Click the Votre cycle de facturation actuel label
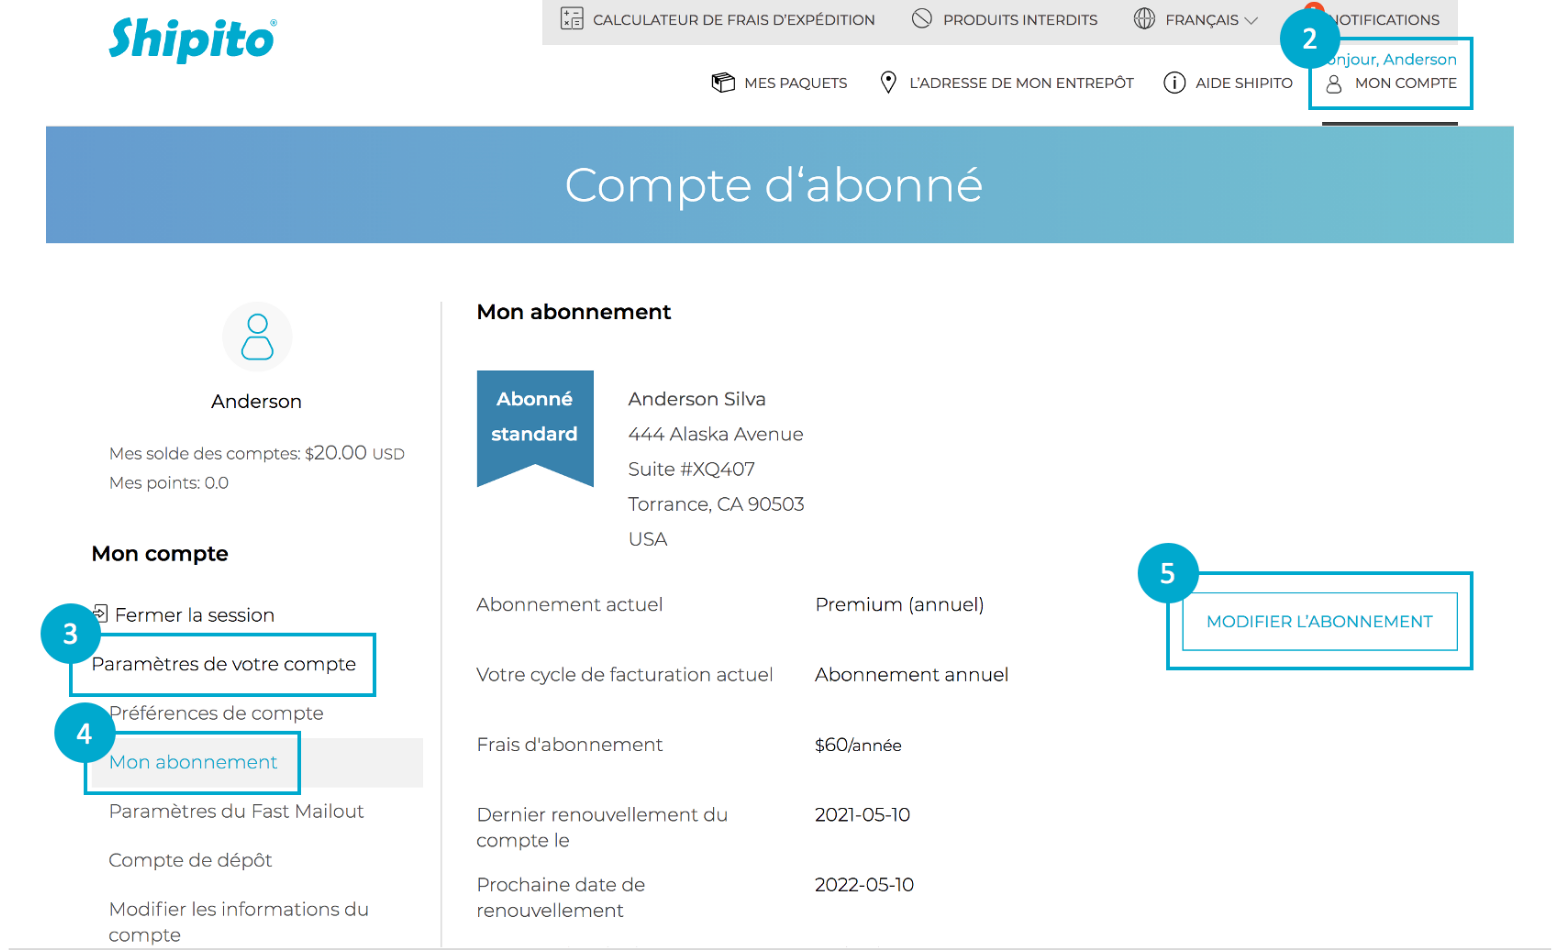Screen dimensions: 1560x950 click(x=625, y=675)
